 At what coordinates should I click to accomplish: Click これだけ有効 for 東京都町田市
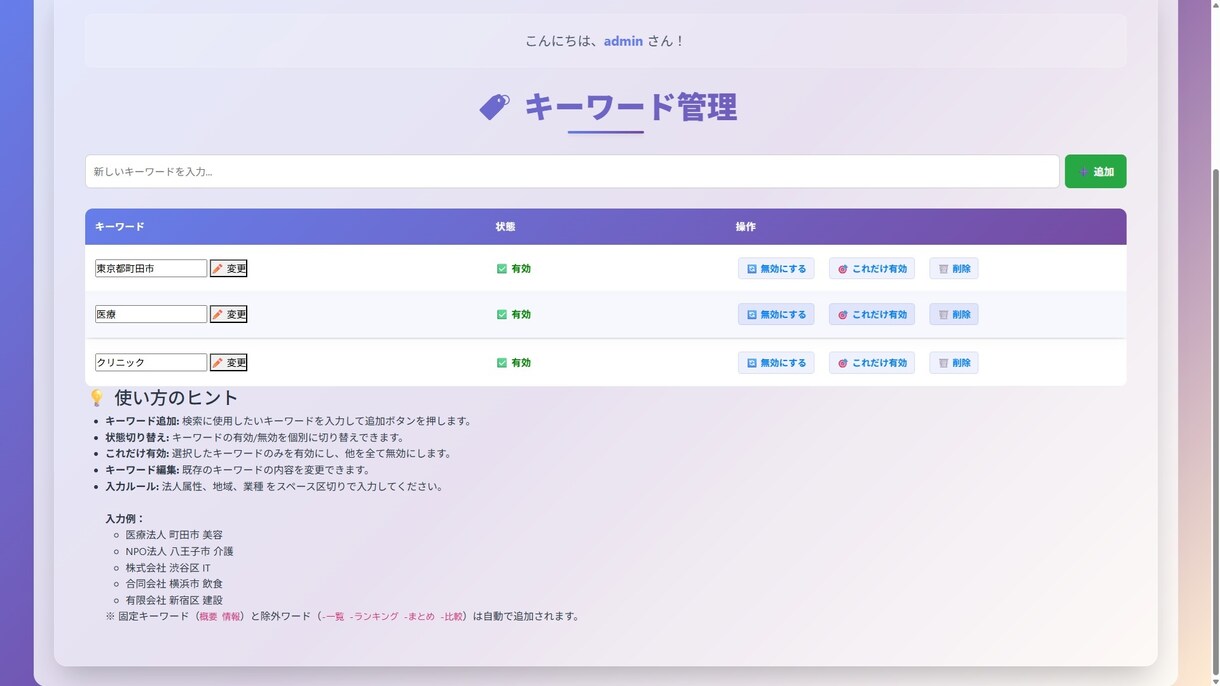tap(872, 268)
